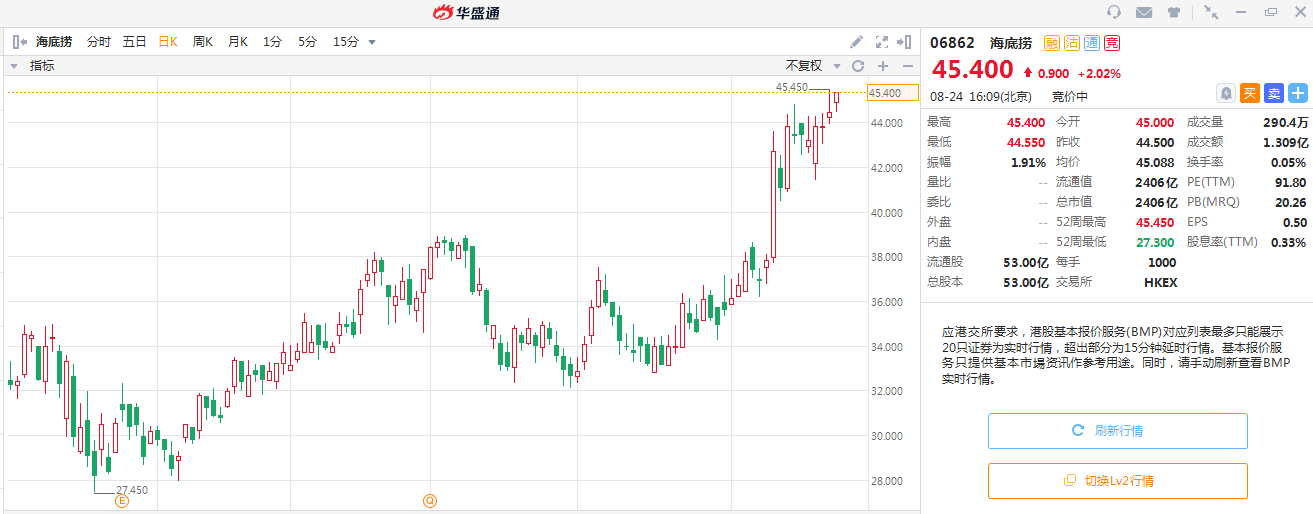Click the 27.450 low price label on chart

[x=132, y=490]
